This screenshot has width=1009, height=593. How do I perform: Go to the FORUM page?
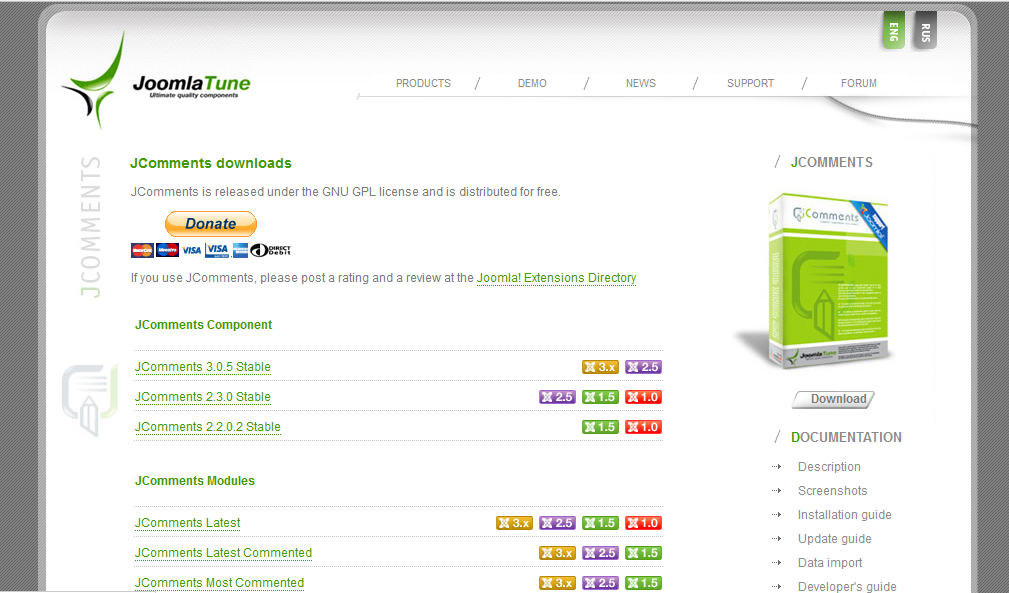pyautogui.click(x=858, y=83)
